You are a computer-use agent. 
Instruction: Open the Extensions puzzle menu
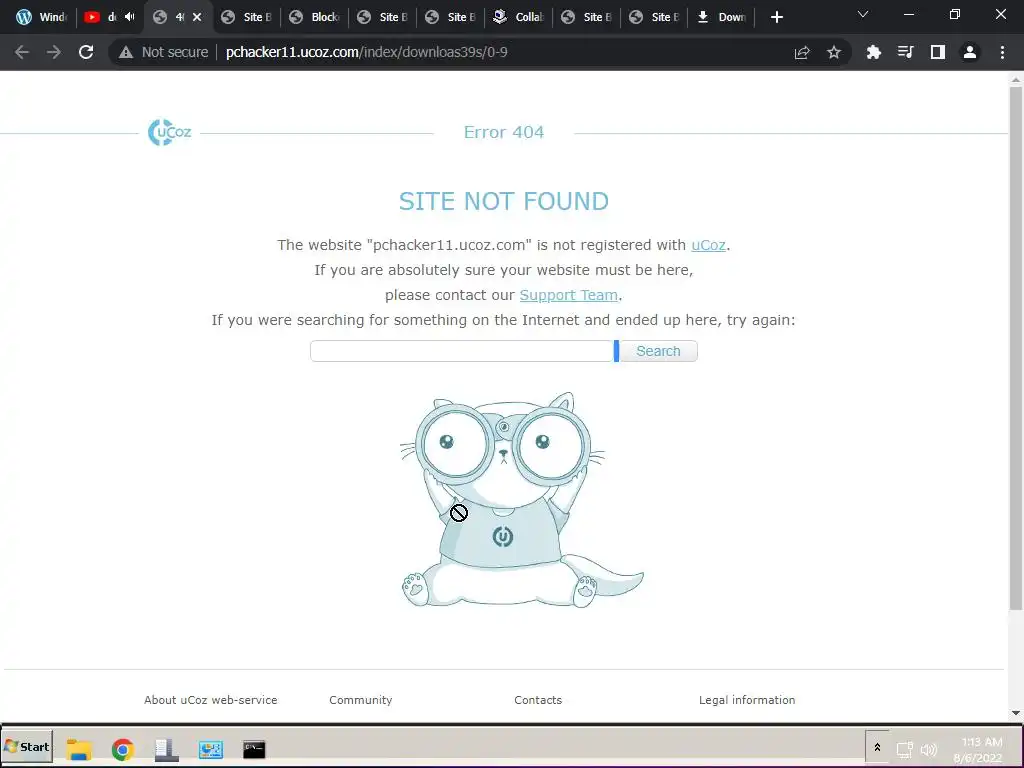[874, 52]
